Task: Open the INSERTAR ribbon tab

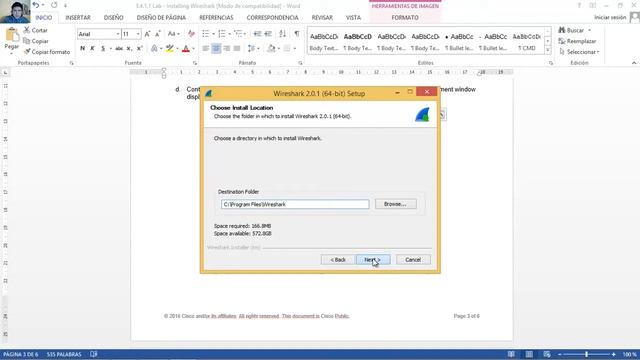Action: click(78, 18)
